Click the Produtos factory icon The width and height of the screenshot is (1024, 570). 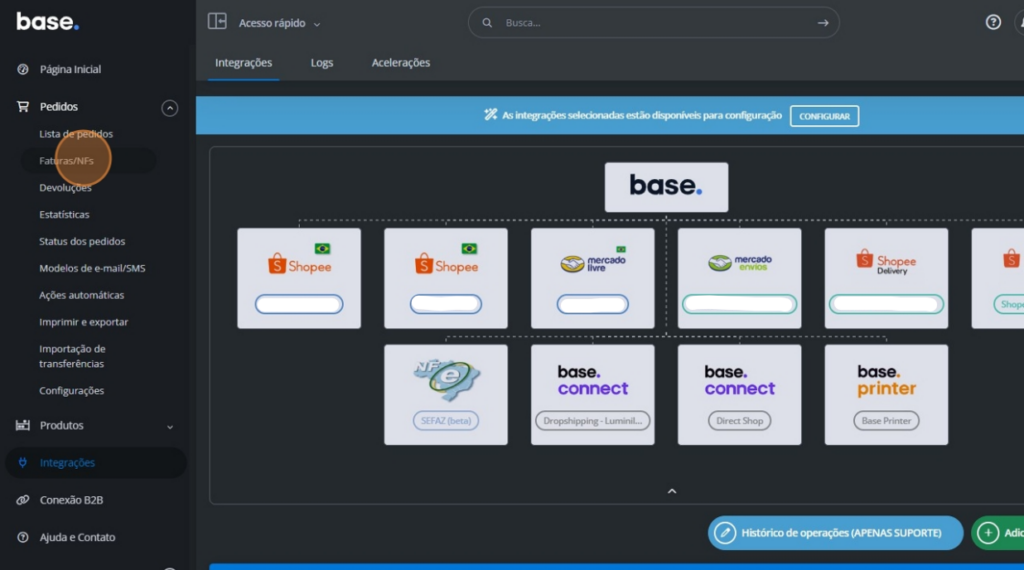pyautogui.click(x=23, y=425)
